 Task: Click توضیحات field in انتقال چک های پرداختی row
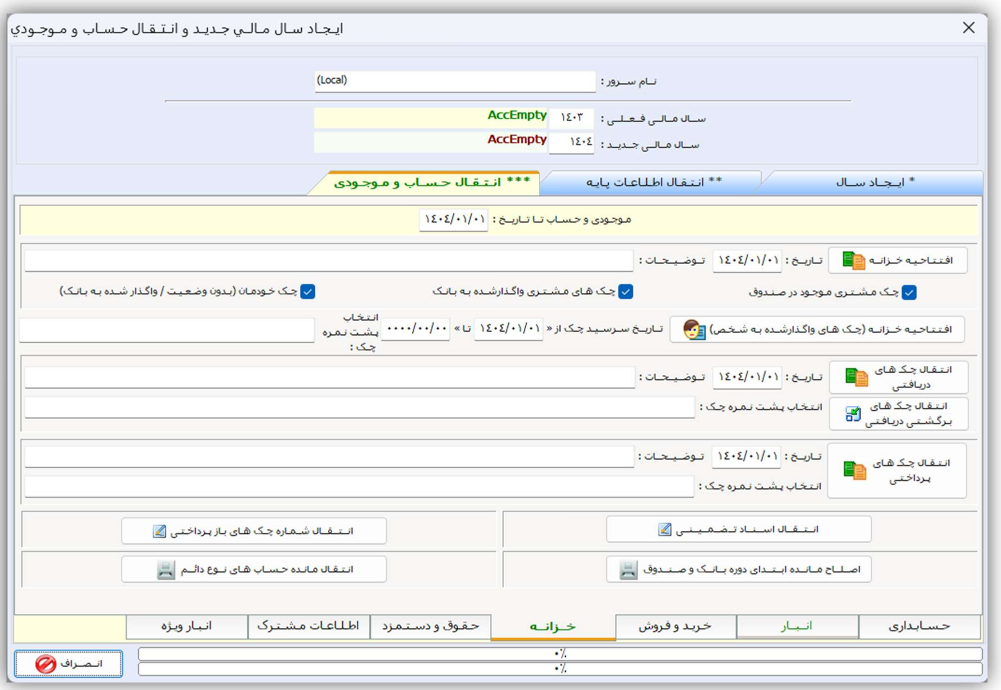click(x=329, y=456)
